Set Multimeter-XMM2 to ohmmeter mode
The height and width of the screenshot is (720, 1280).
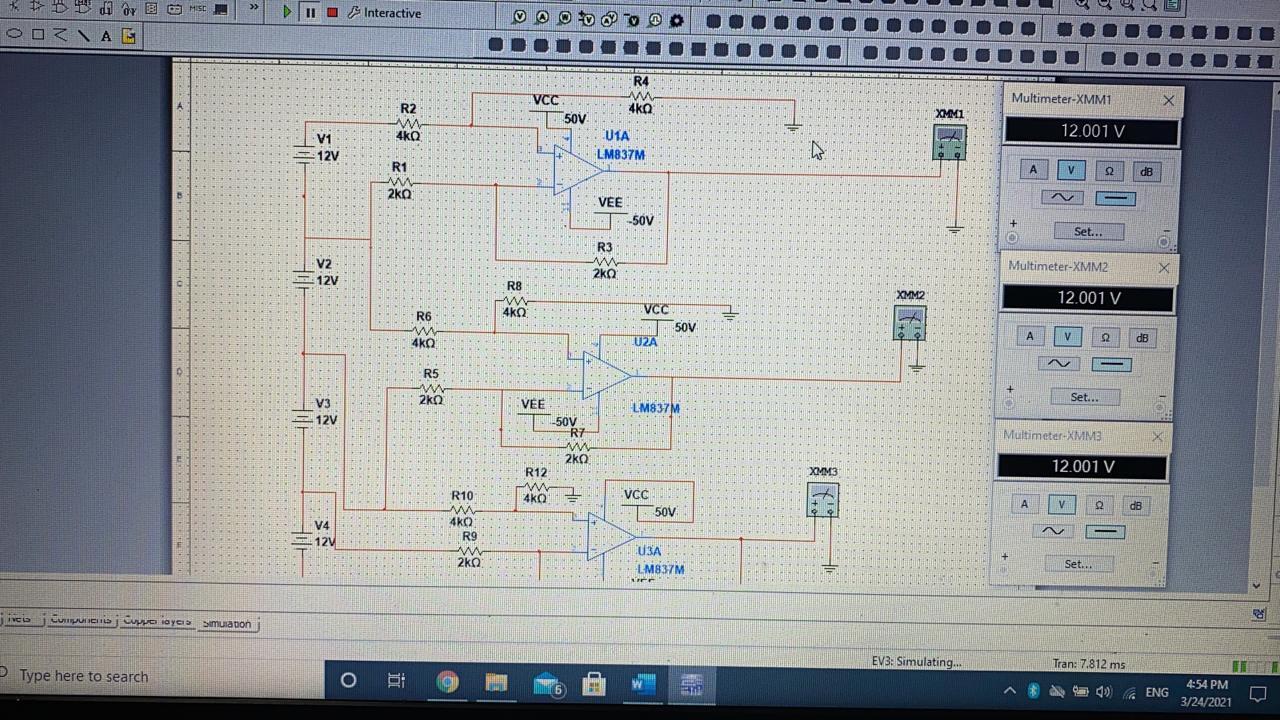[1105, 337]
